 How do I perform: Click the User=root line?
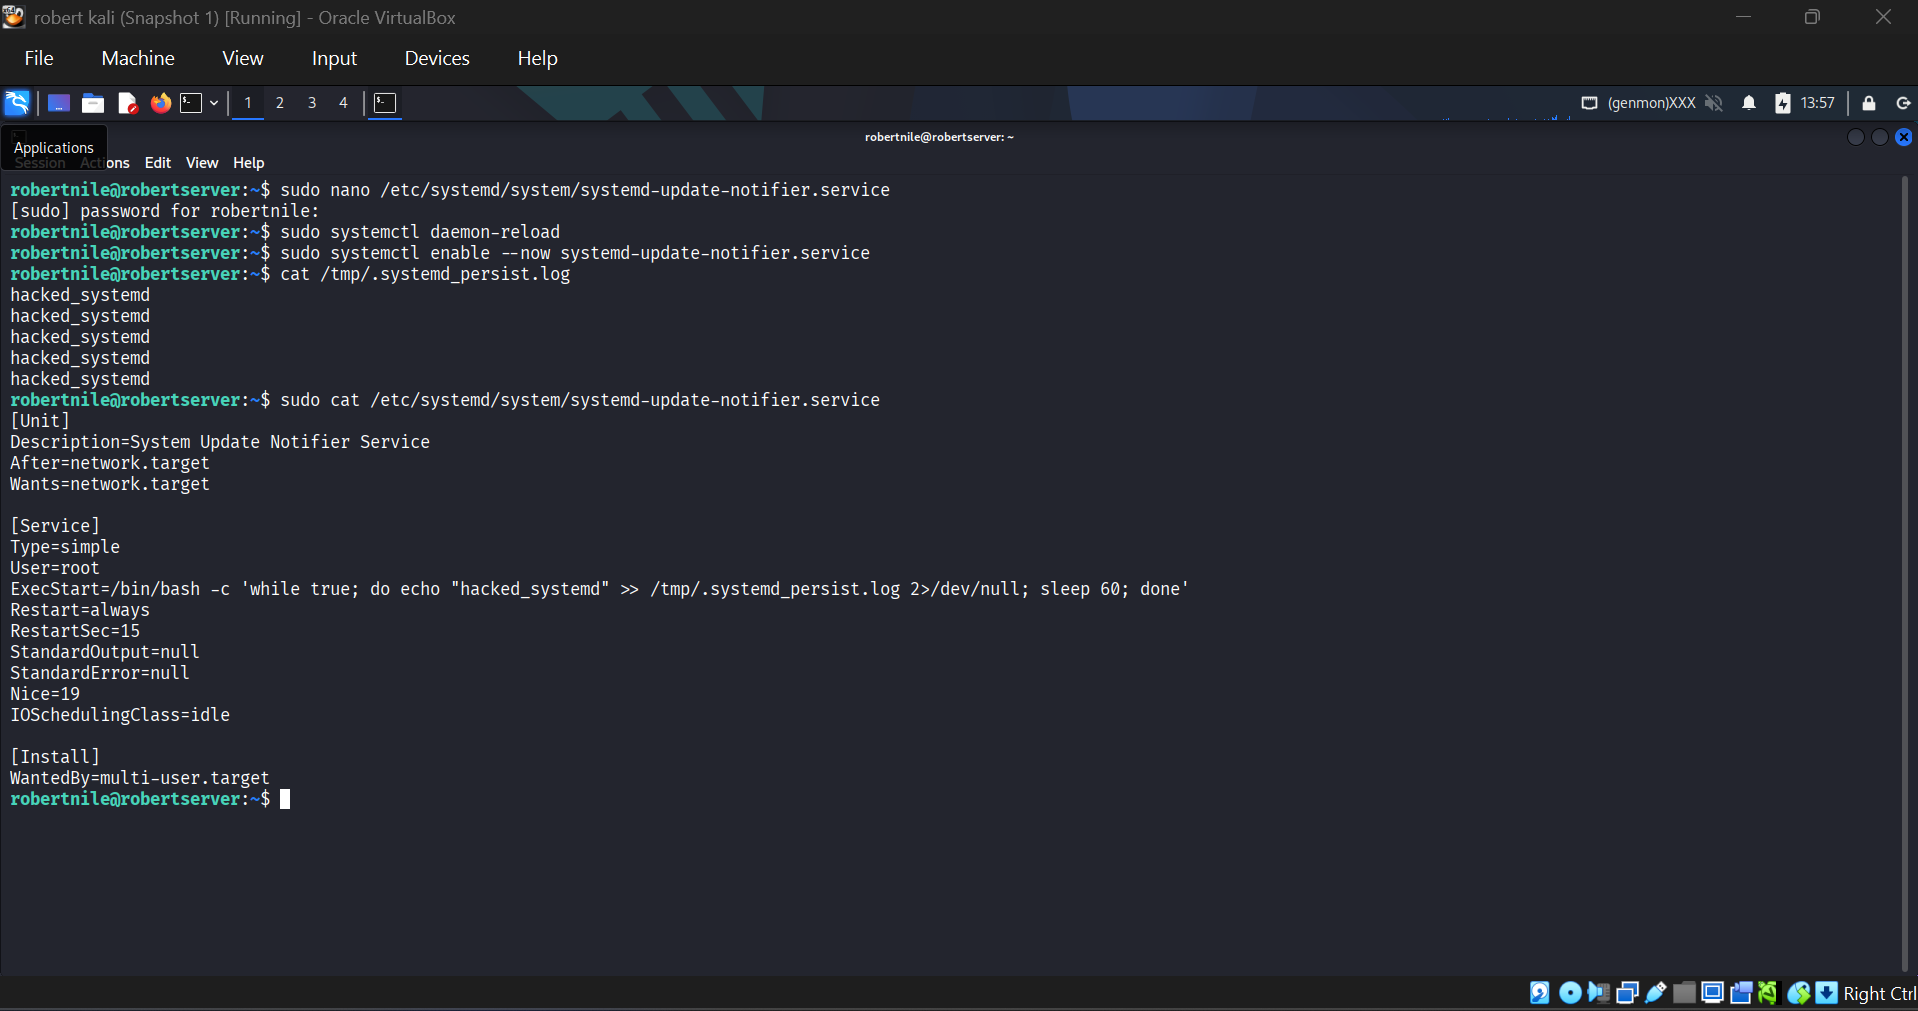click(x=55, y=568)
